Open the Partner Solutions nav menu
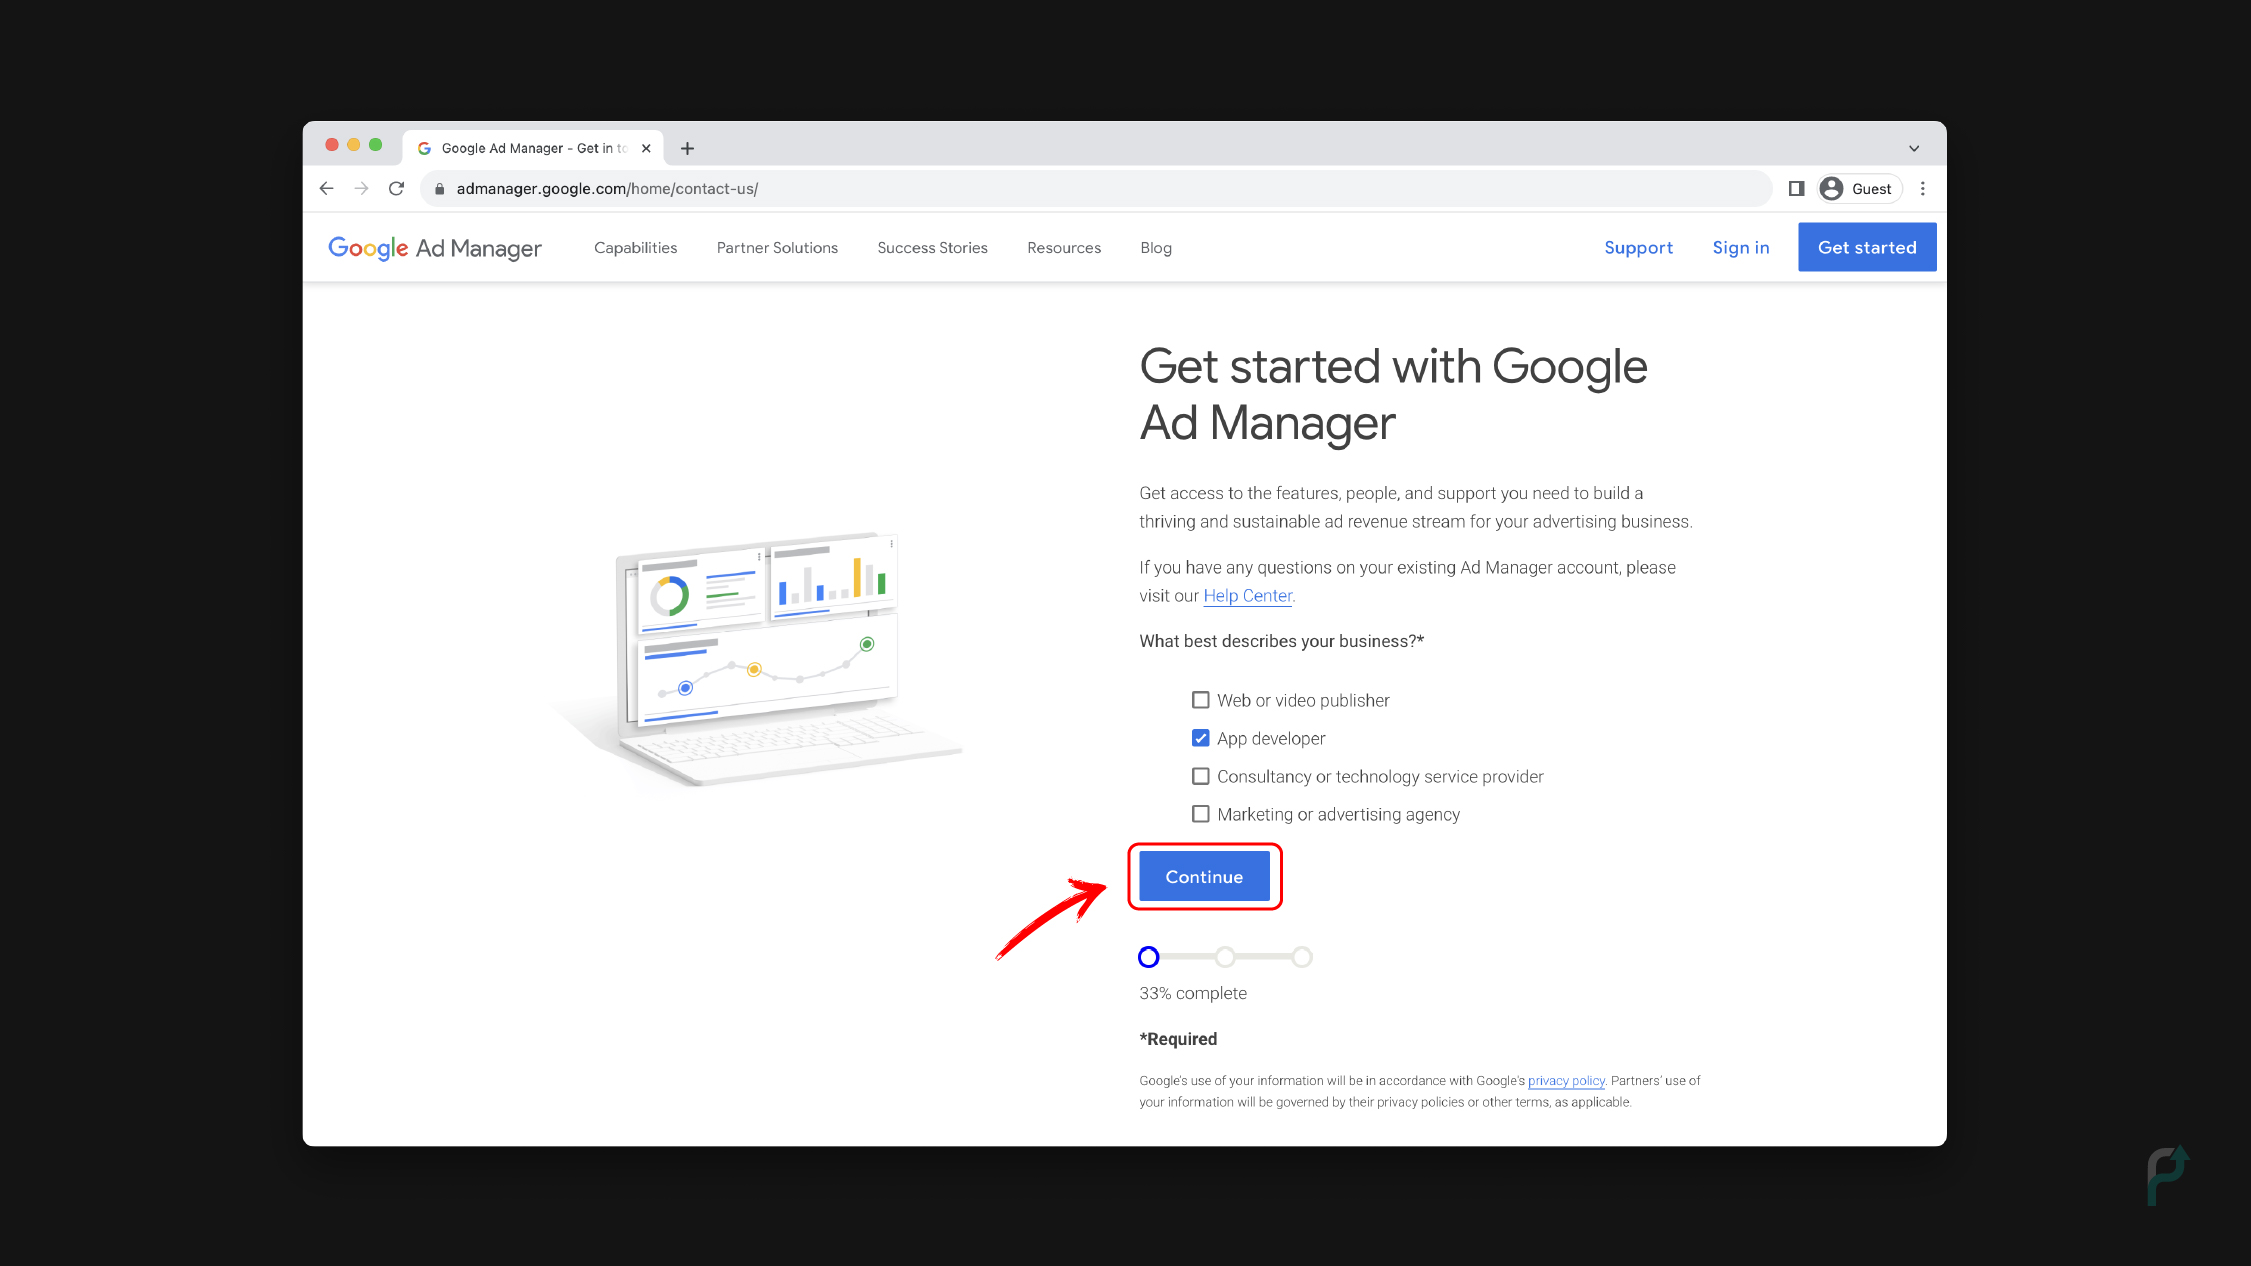 click(x=777, y=248)
